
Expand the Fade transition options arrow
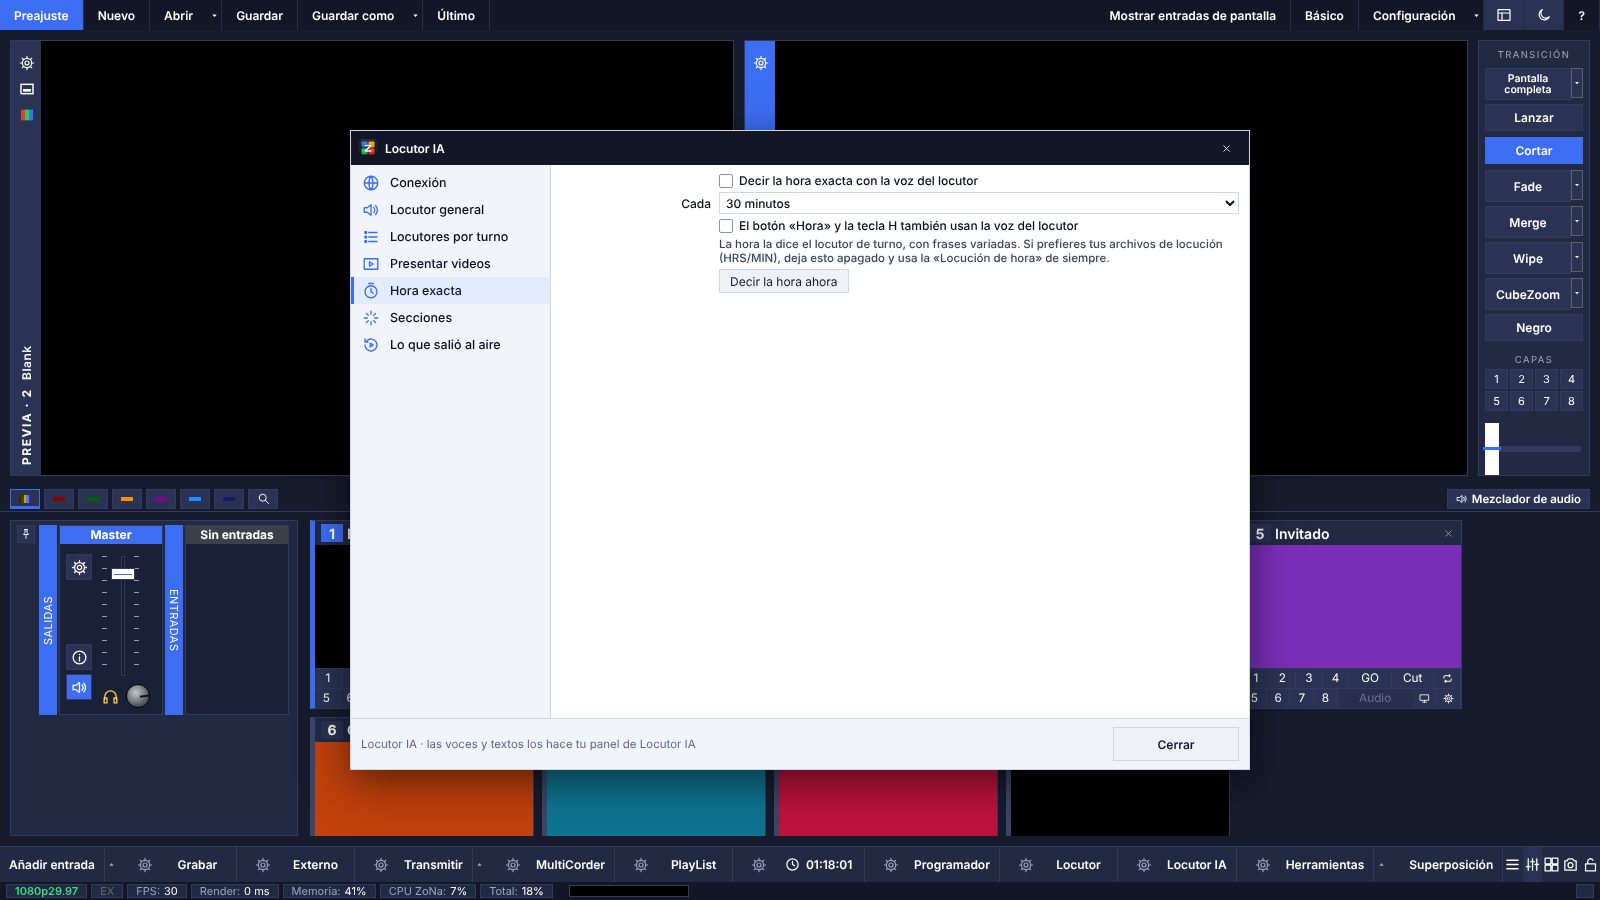coord(1577,186)
